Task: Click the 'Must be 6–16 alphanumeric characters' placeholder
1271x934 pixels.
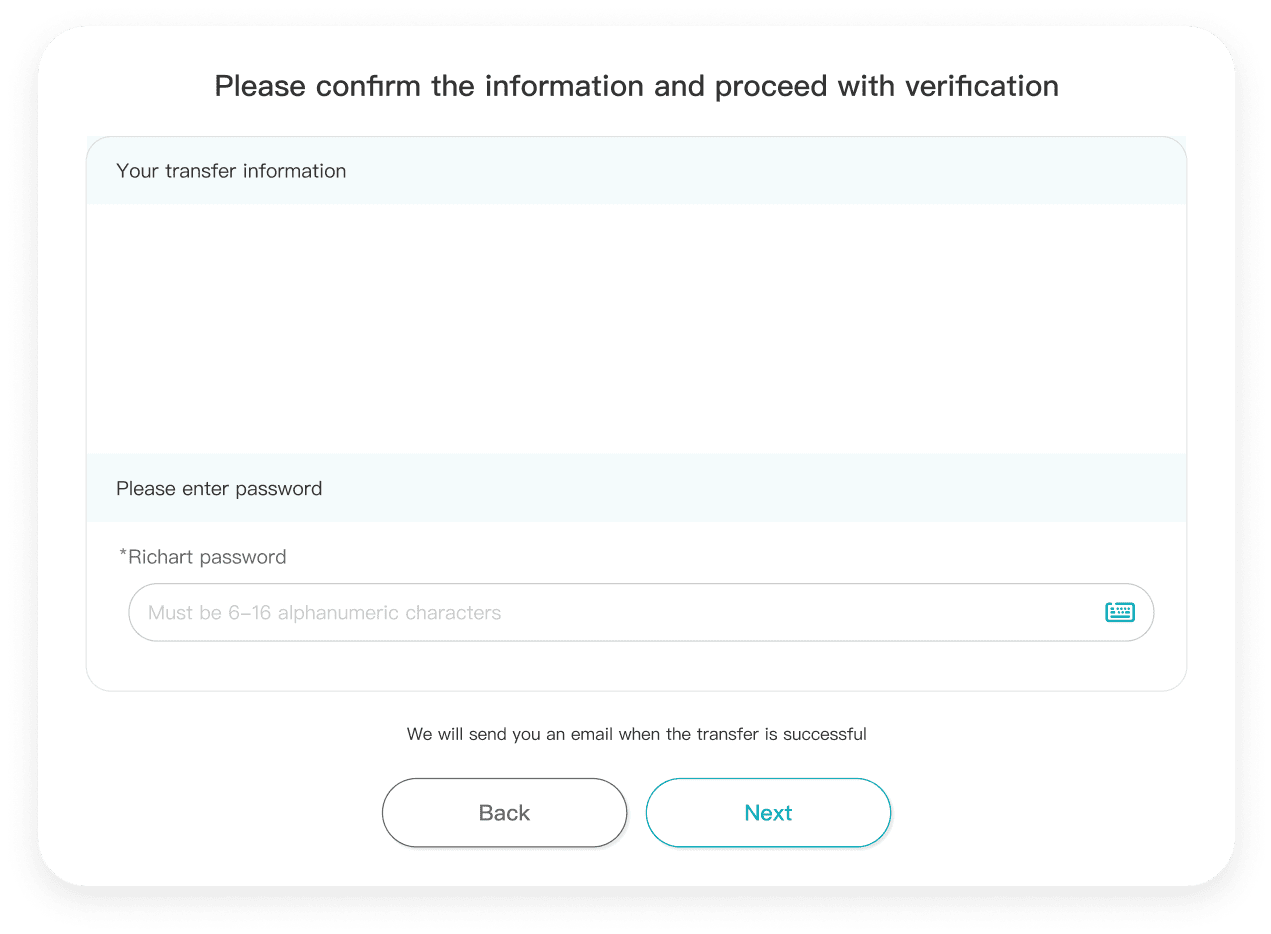Action: click(x=324, y=613)
